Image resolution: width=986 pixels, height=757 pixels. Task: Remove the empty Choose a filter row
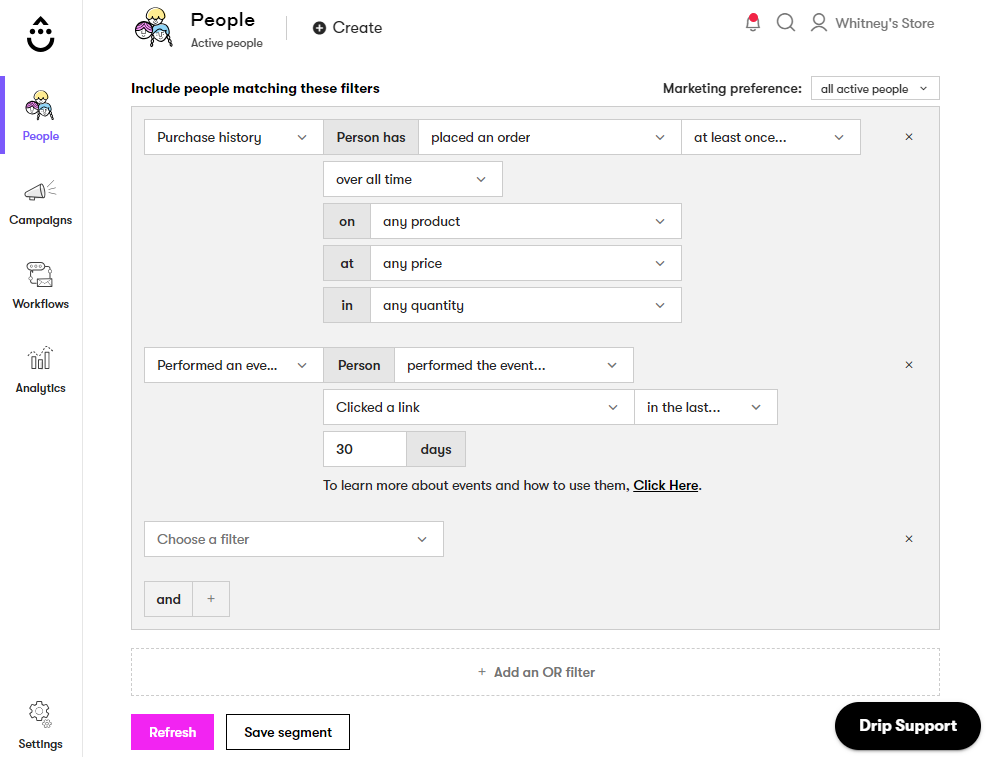click(909, 539)
